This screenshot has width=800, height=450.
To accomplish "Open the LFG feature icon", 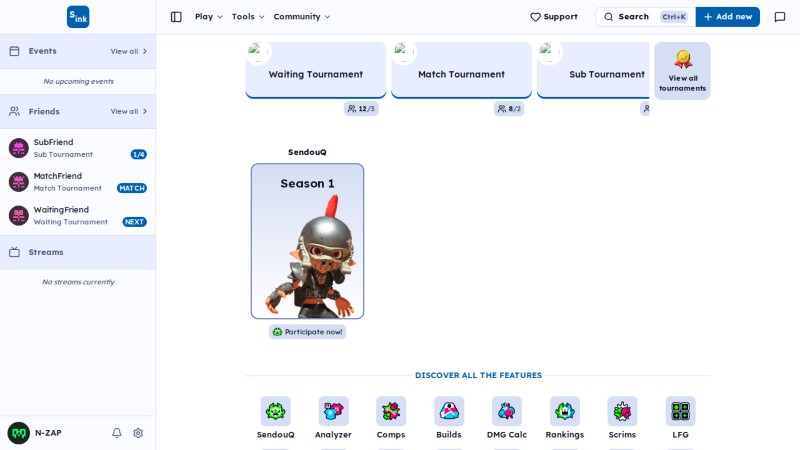I will 681,411.
